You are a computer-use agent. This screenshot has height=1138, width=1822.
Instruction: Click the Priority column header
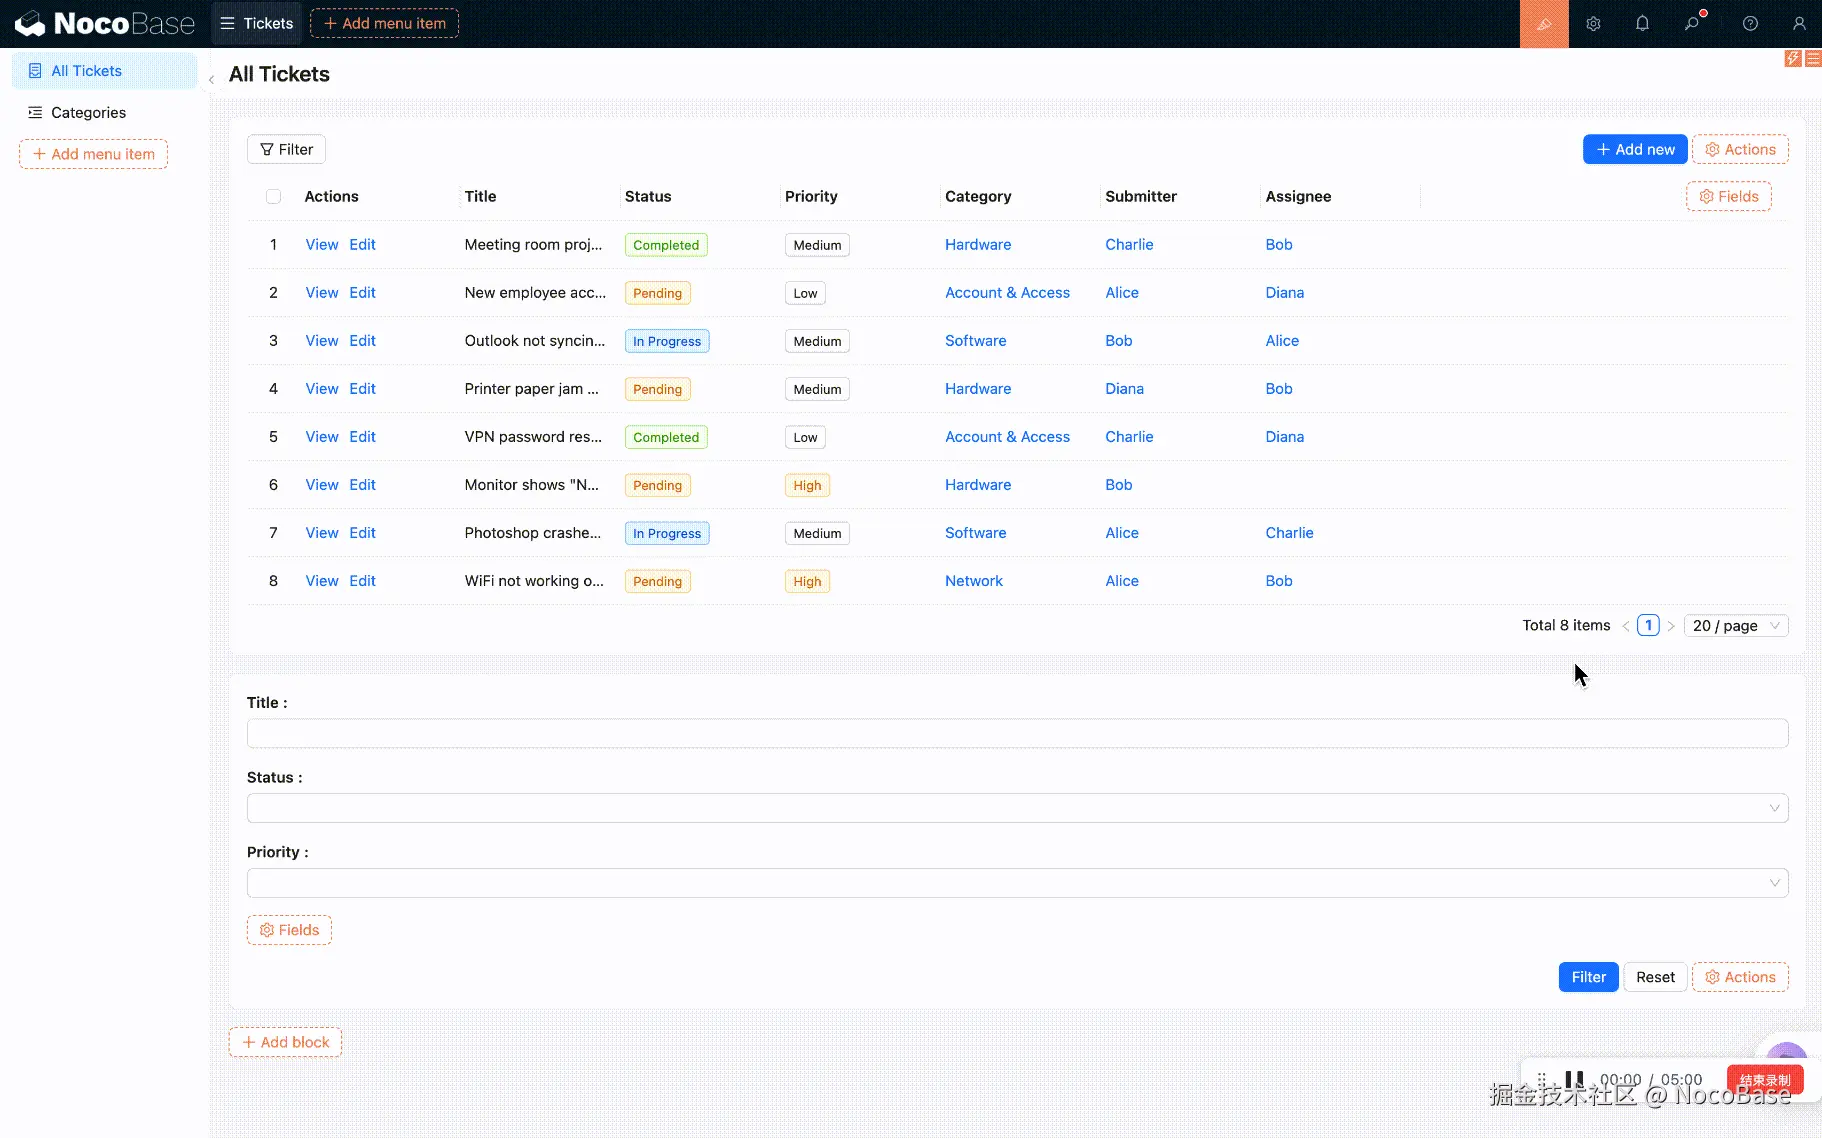[x=811, y=197]
